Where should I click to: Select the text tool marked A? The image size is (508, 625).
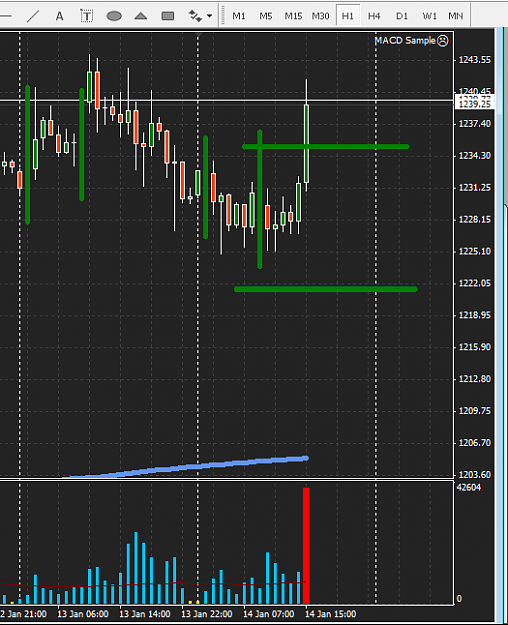(59, 16)
